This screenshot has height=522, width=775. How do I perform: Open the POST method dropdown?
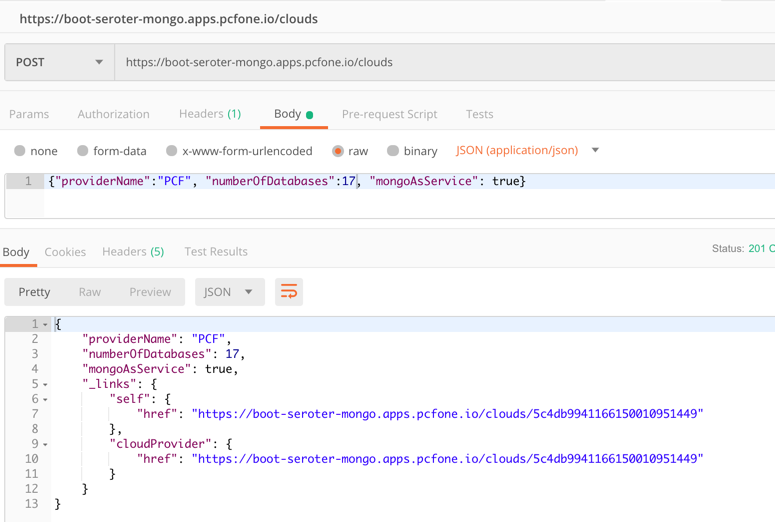coord(59,62)
